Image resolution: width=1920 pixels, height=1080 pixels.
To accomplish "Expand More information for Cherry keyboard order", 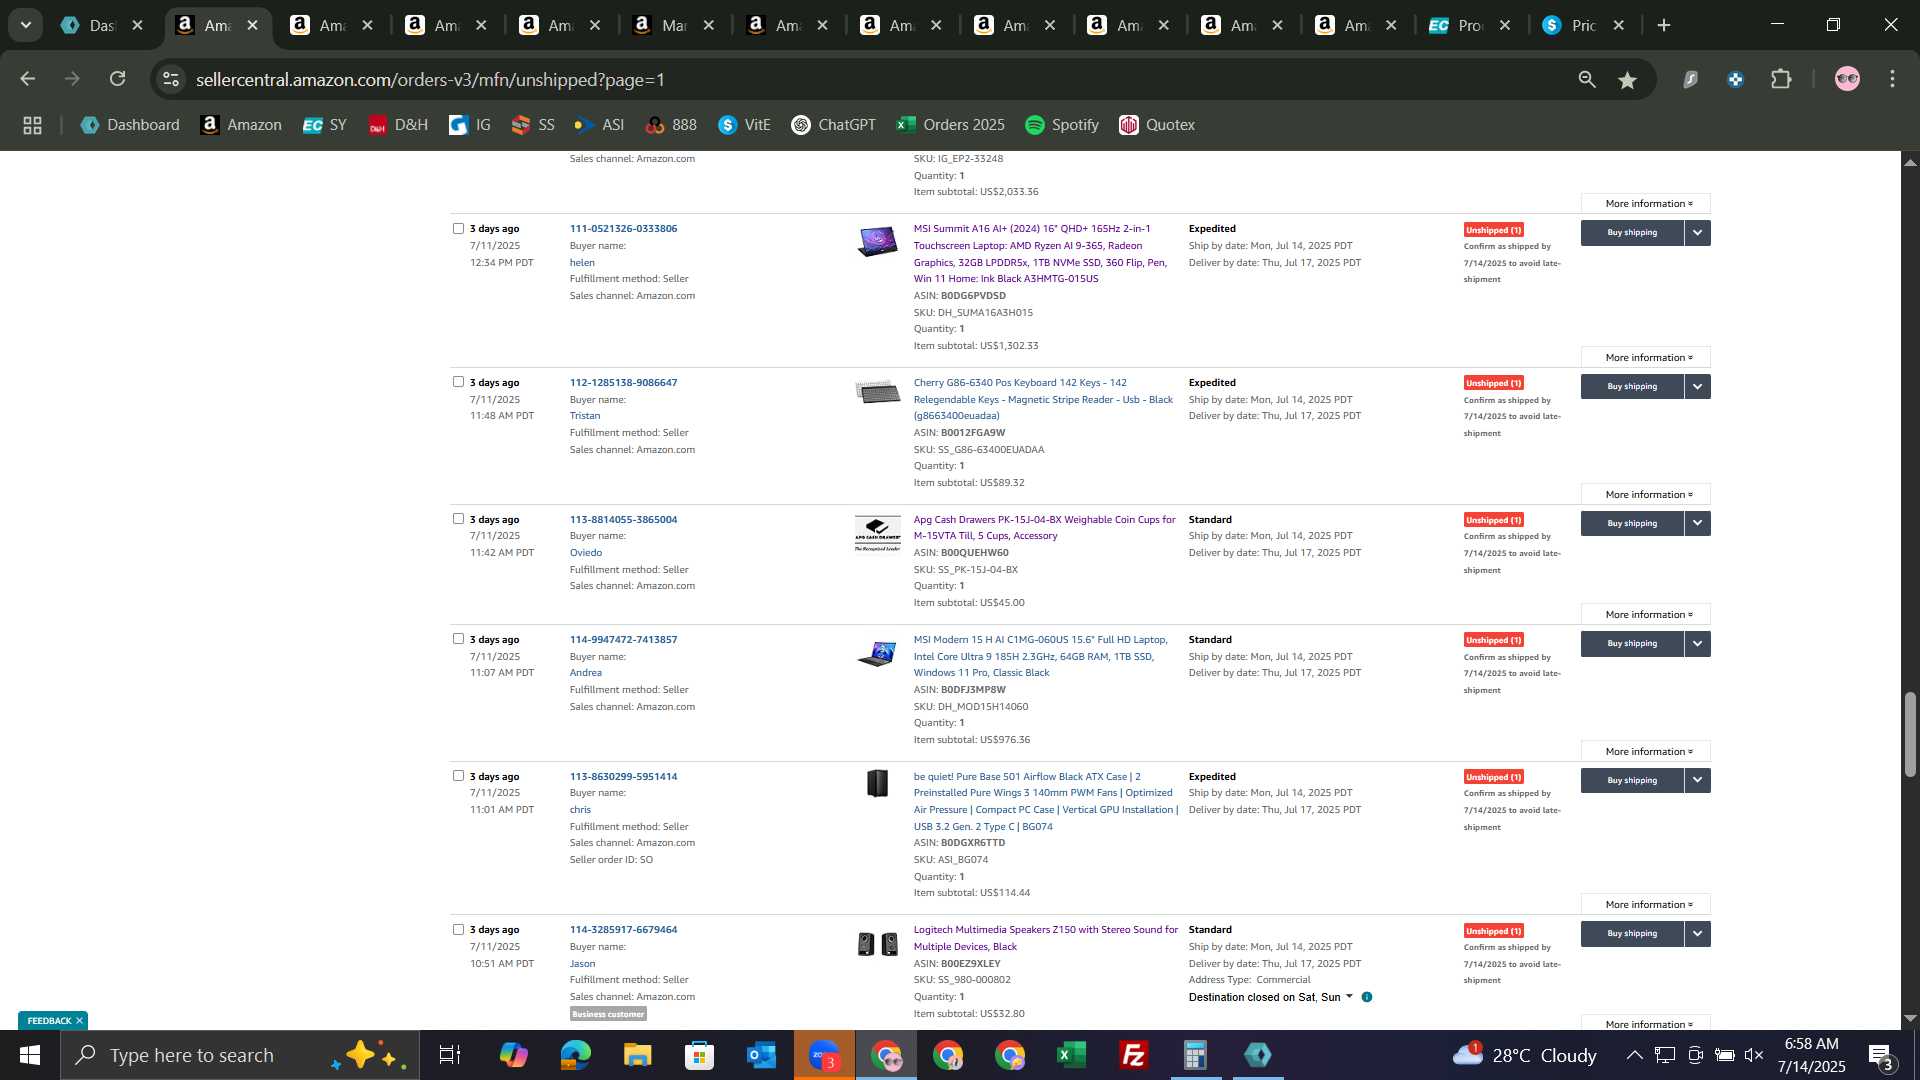I will pyautogui.click(x=1646, y=494).
